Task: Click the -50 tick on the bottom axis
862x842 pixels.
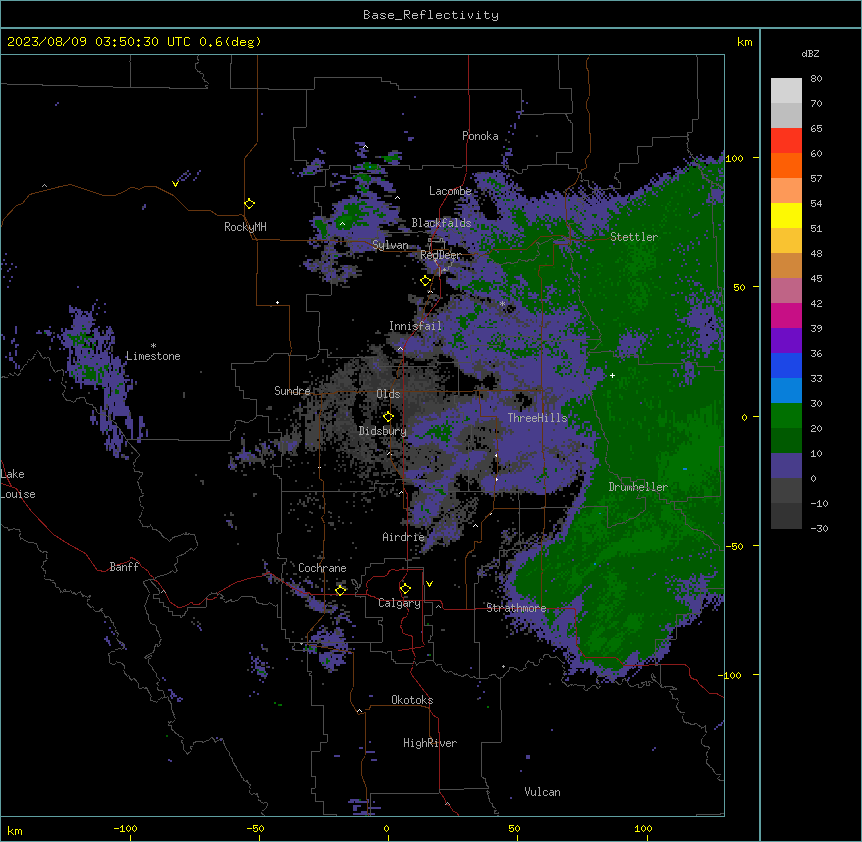Action: pyautogui.click(x=255, y=828)
